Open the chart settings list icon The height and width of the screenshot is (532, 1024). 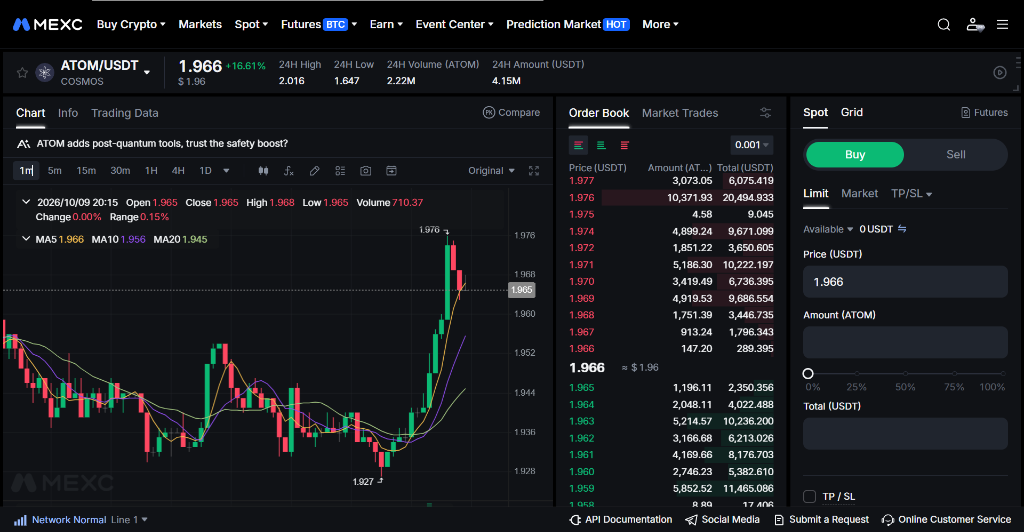tap(340, 171)
